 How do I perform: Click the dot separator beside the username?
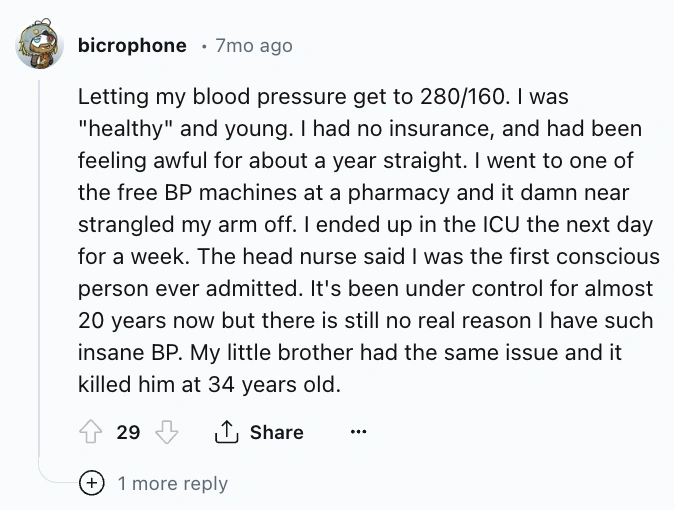[x=203, y=46]
